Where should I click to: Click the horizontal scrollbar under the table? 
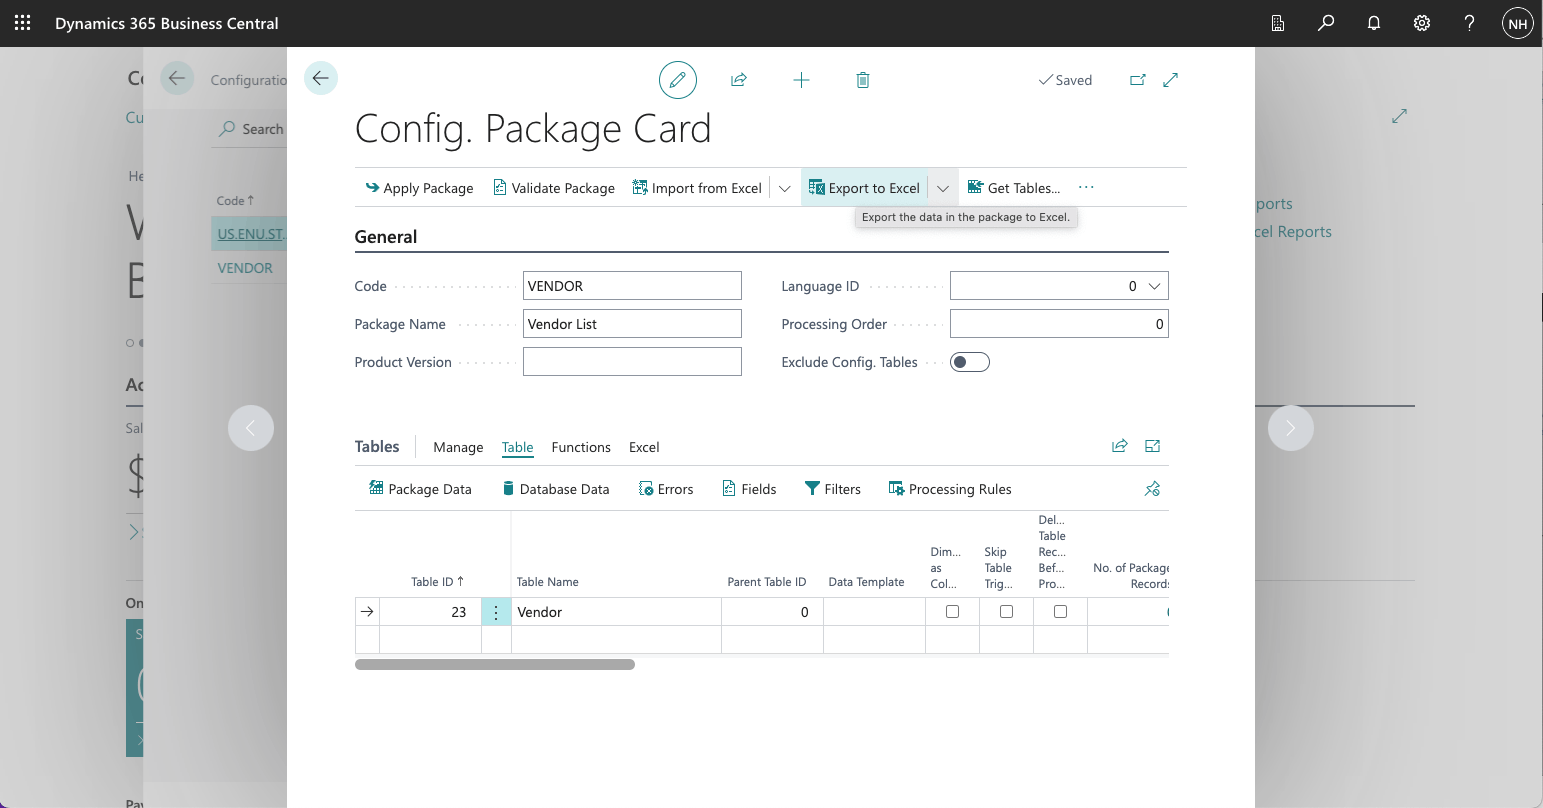pos(495,664)
